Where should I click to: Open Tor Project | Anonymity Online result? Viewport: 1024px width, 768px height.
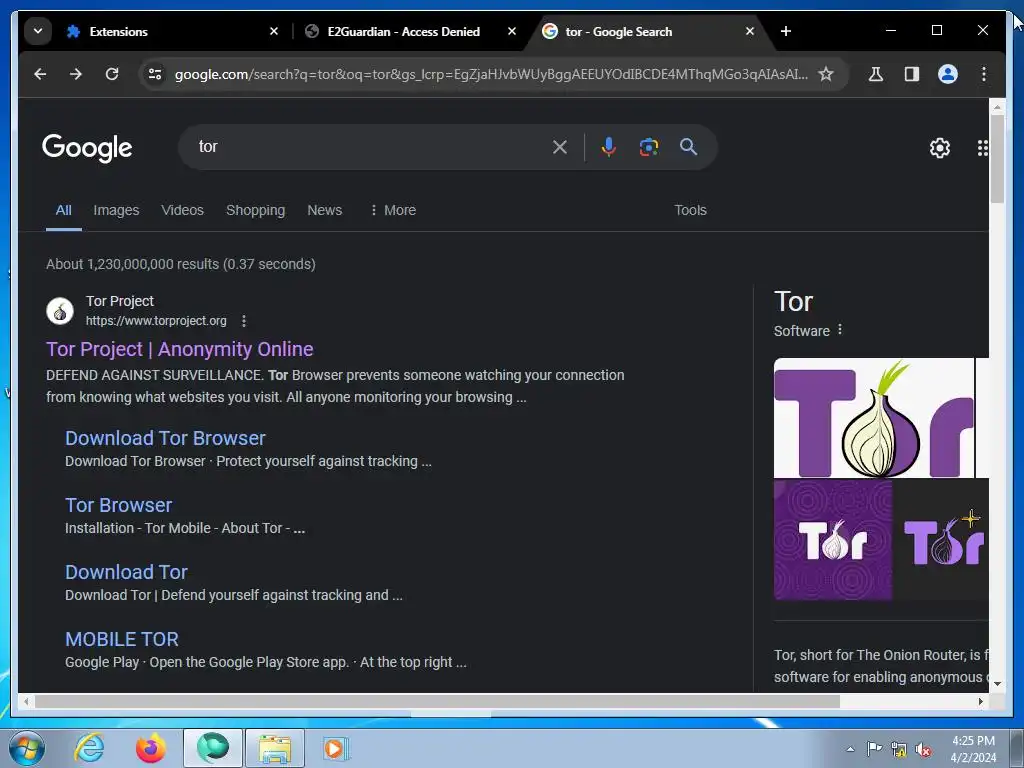click(x=180, y=349)
